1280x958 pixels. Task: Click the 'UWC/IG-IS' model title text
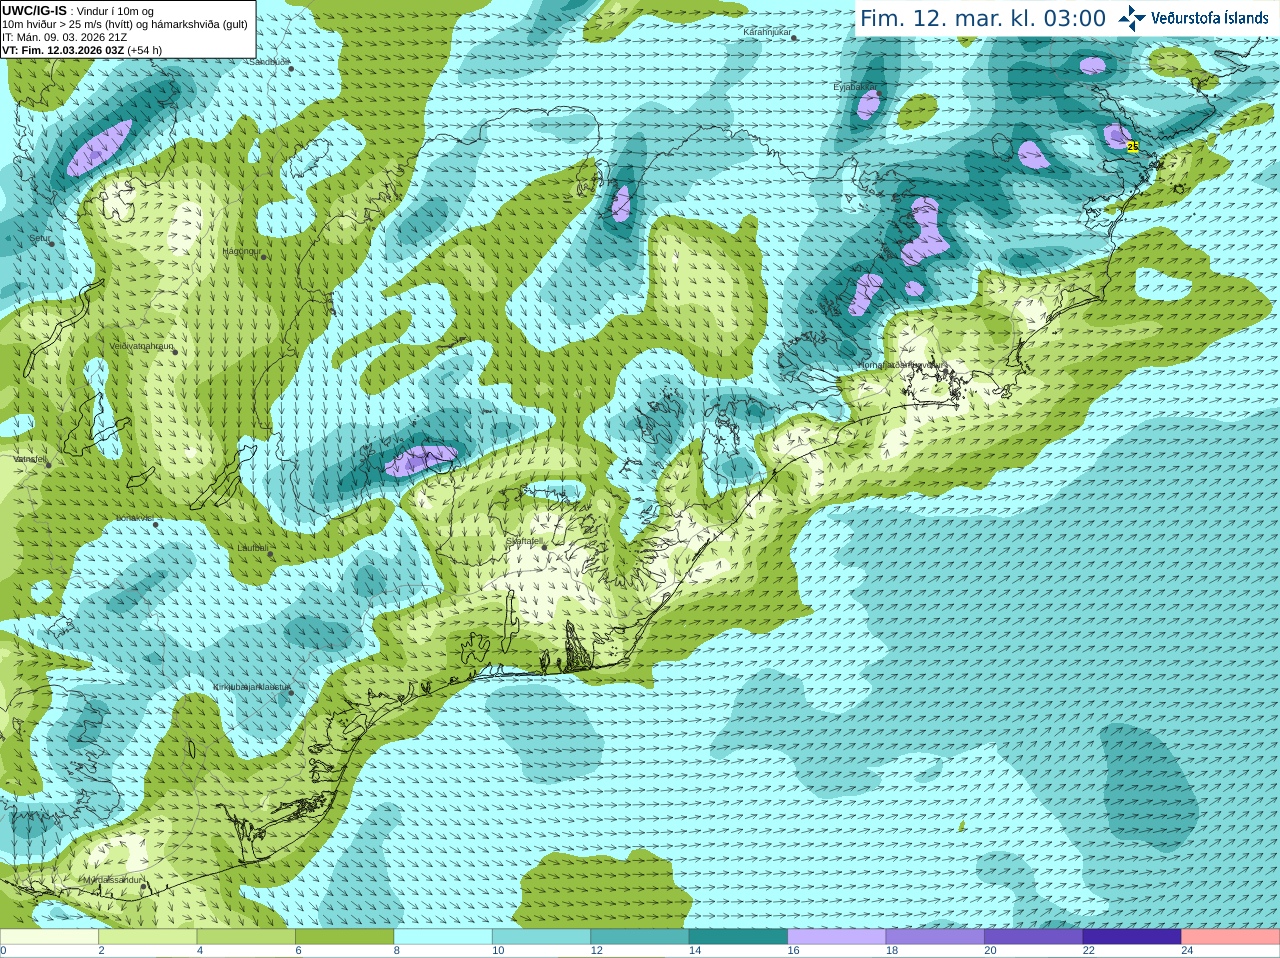coord(34,11)
